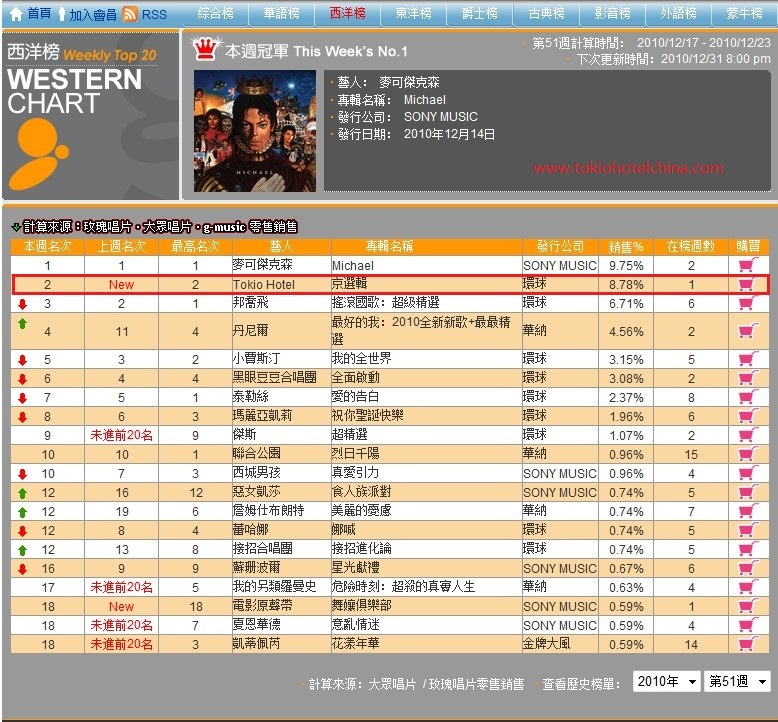Click album name 危險時刻：超殺的真實人生
The height and width of the screenshot is (722, 778).
point(403,587)
